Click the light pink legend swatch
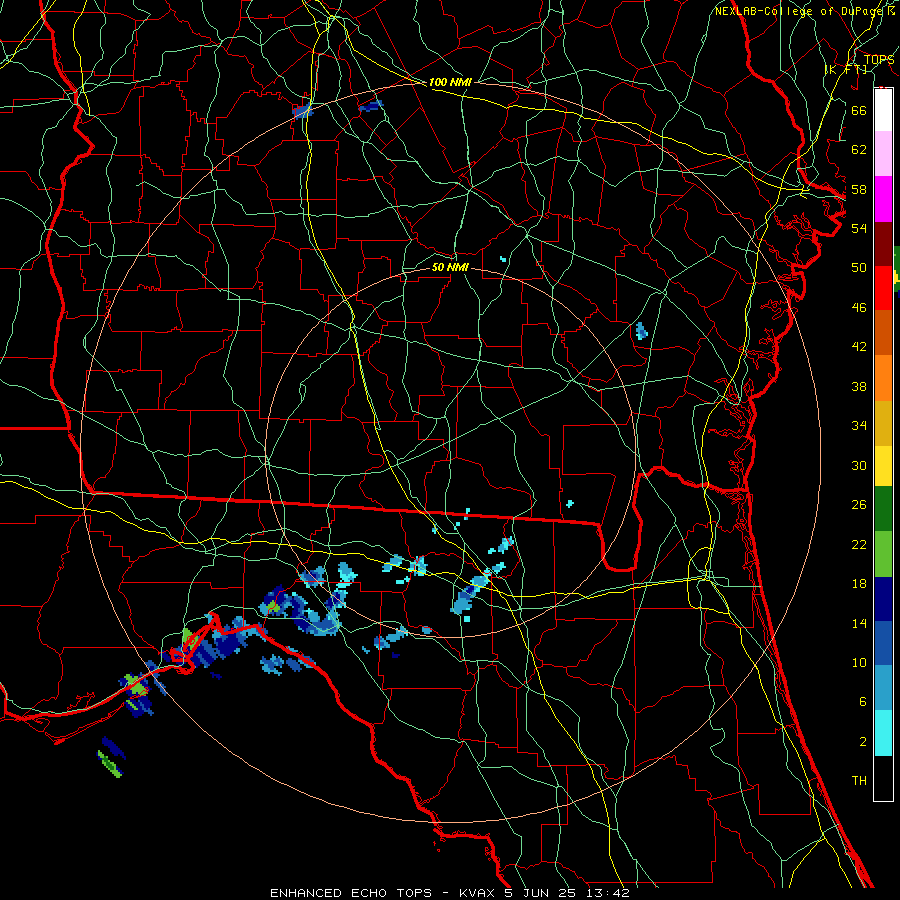This screenshot has height=900, width=900. [883, 154]
